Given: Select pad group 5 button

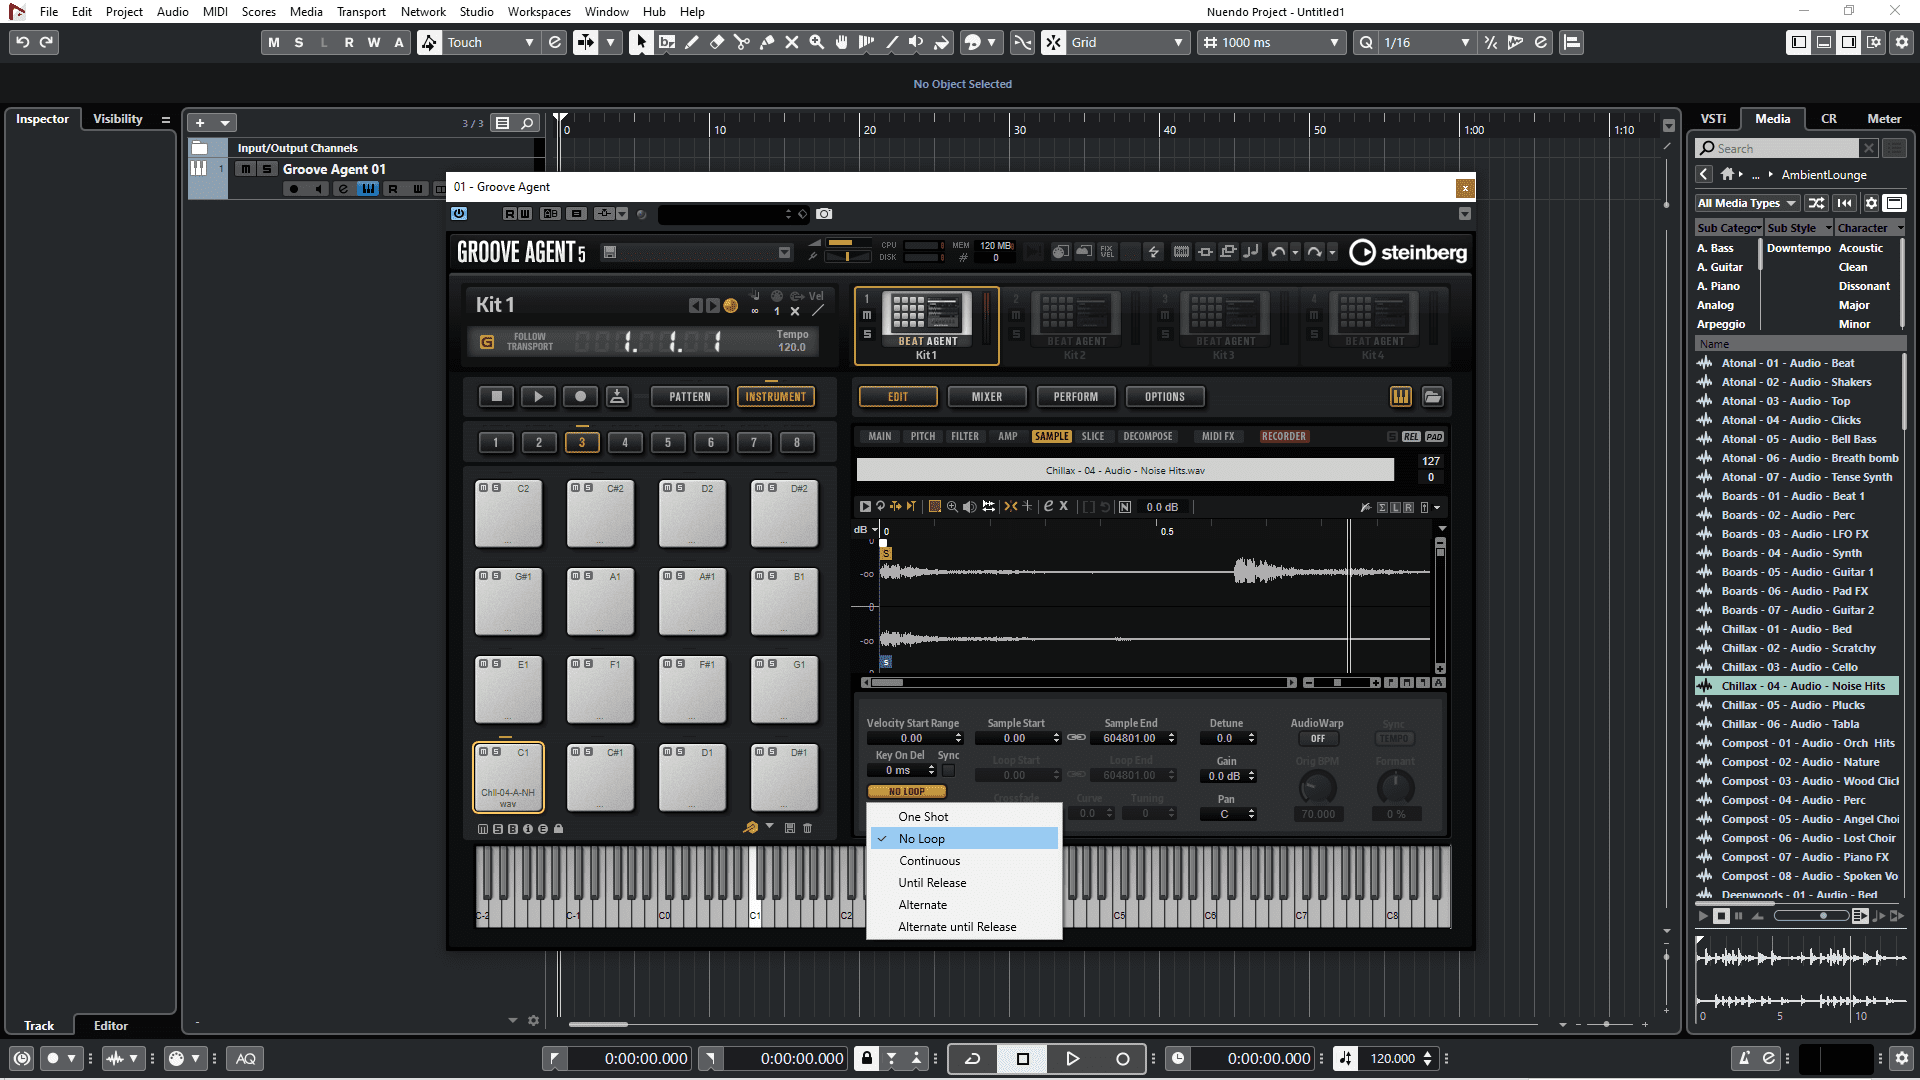Looking at the screenshot, I should click(x=668, y=442).
